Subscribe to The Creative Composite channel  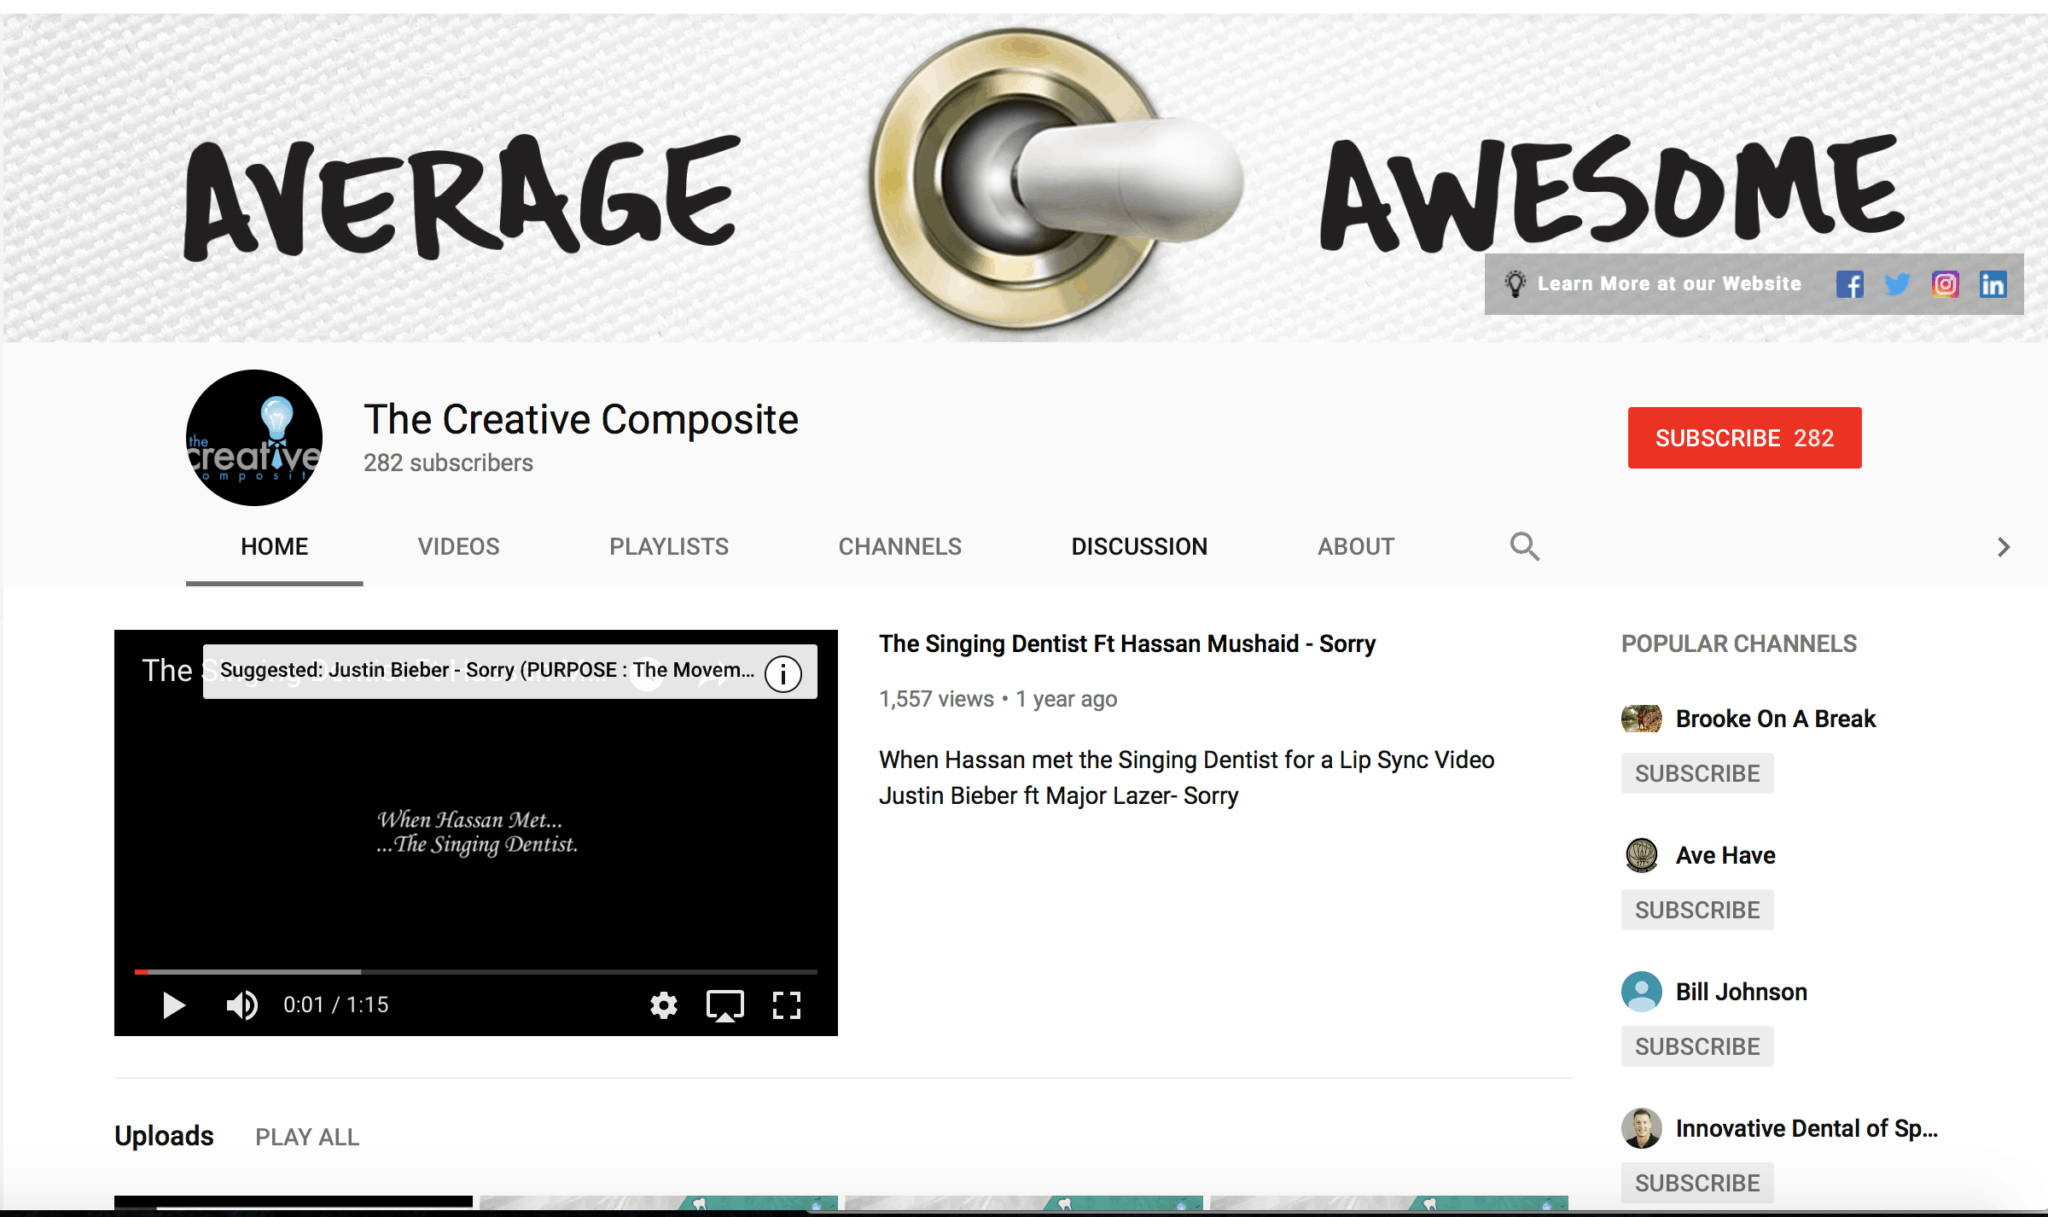(1744, 438)
